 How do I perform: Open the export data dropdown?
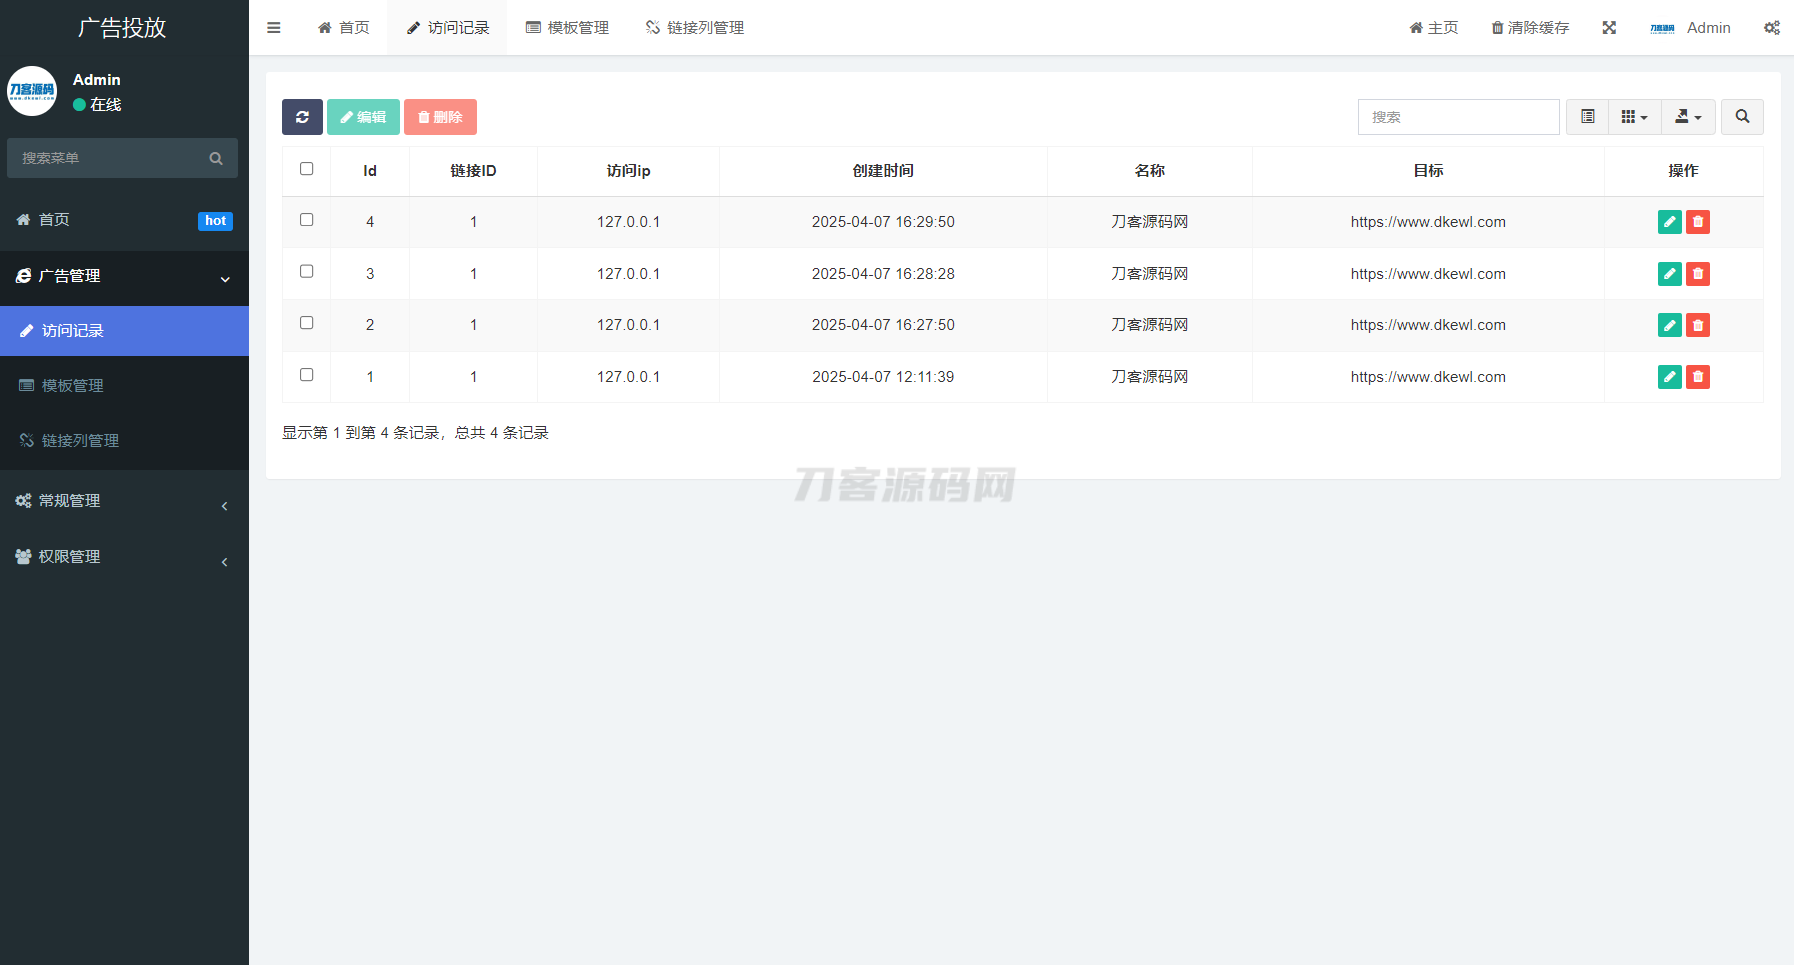click(1688, 117)
